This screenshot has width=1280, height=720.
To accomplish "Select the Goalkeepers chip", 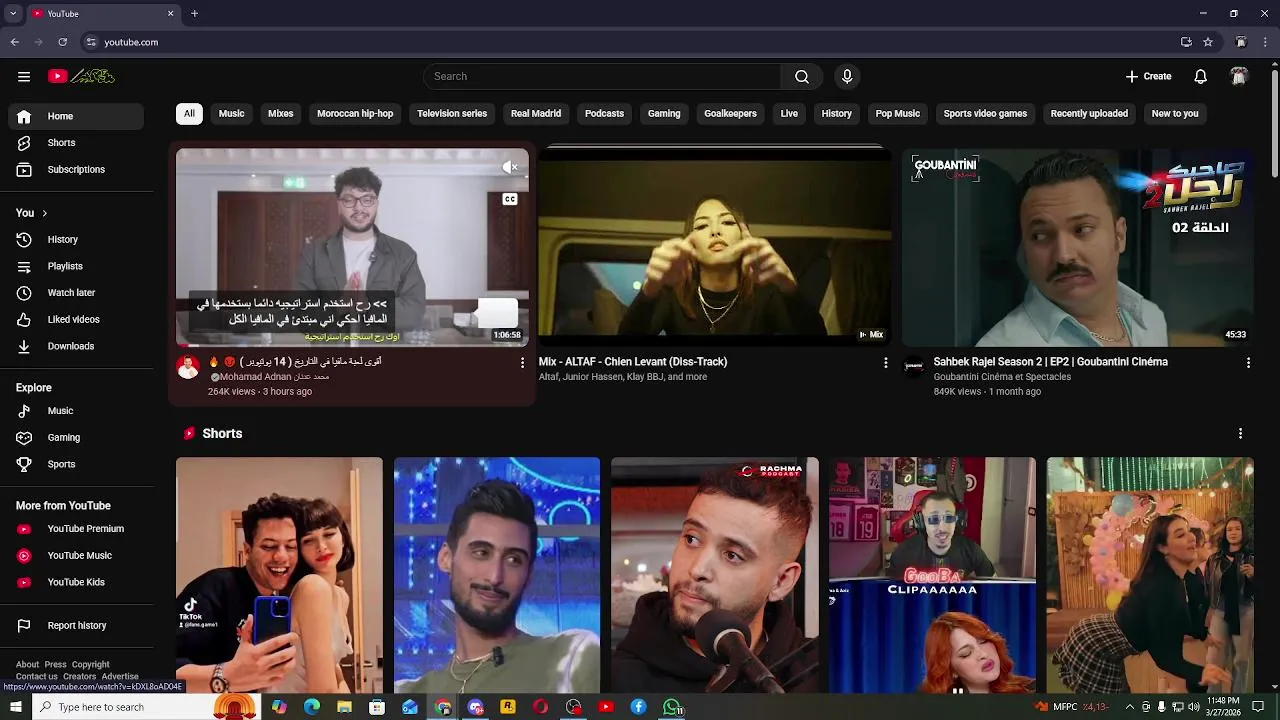I will tap(730, 113).
